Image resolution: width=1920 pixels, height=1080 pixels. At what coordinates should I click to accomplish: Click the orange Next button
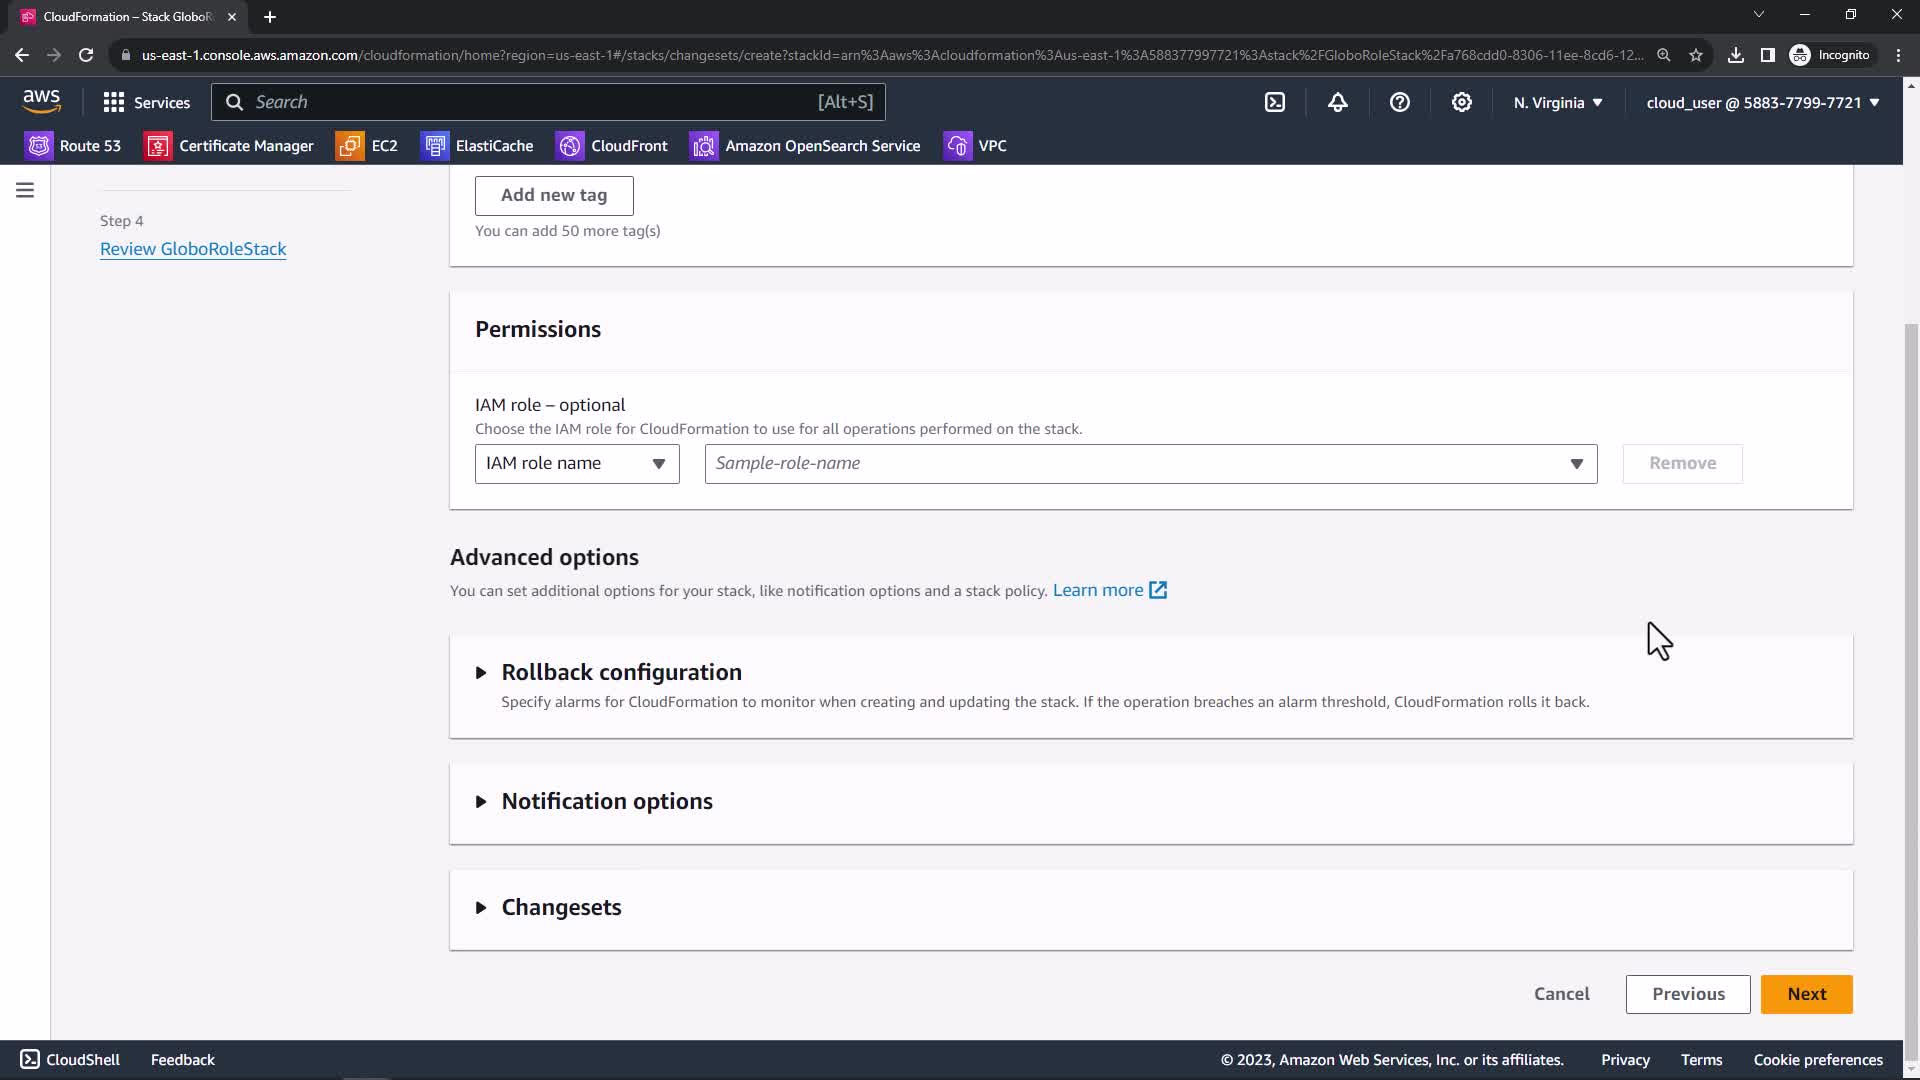point(1806,994)
